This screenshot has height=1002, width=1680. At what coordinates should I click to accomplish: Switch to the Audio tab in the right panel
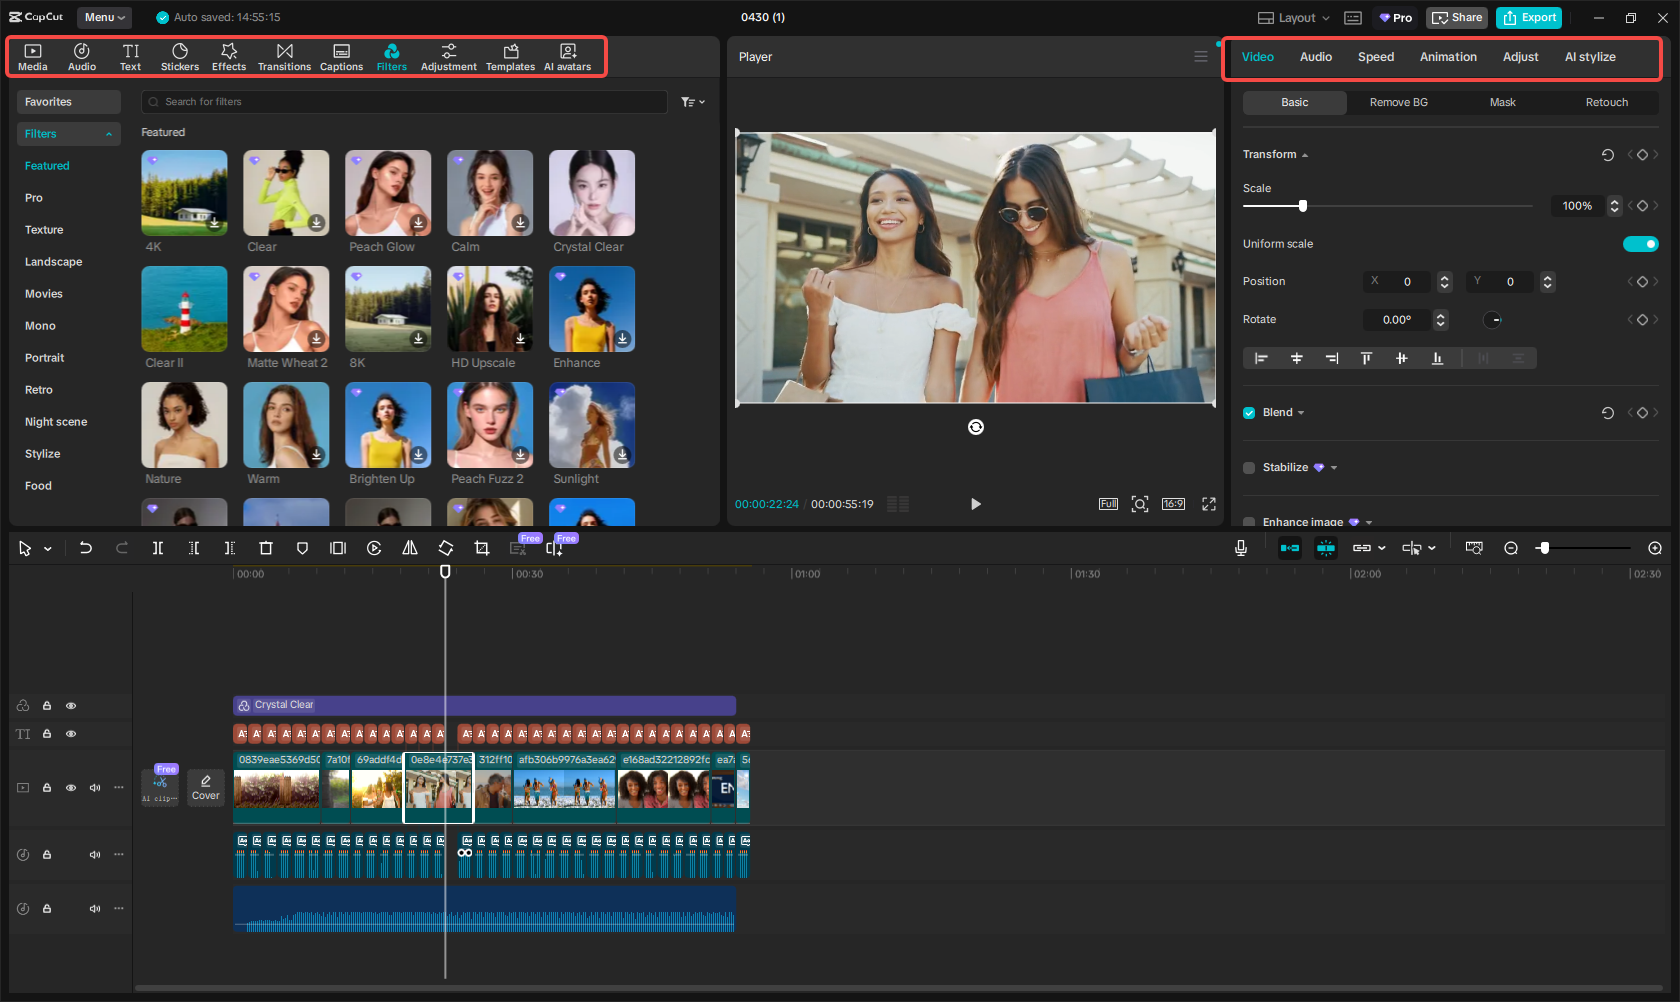tap(1315, 57)
